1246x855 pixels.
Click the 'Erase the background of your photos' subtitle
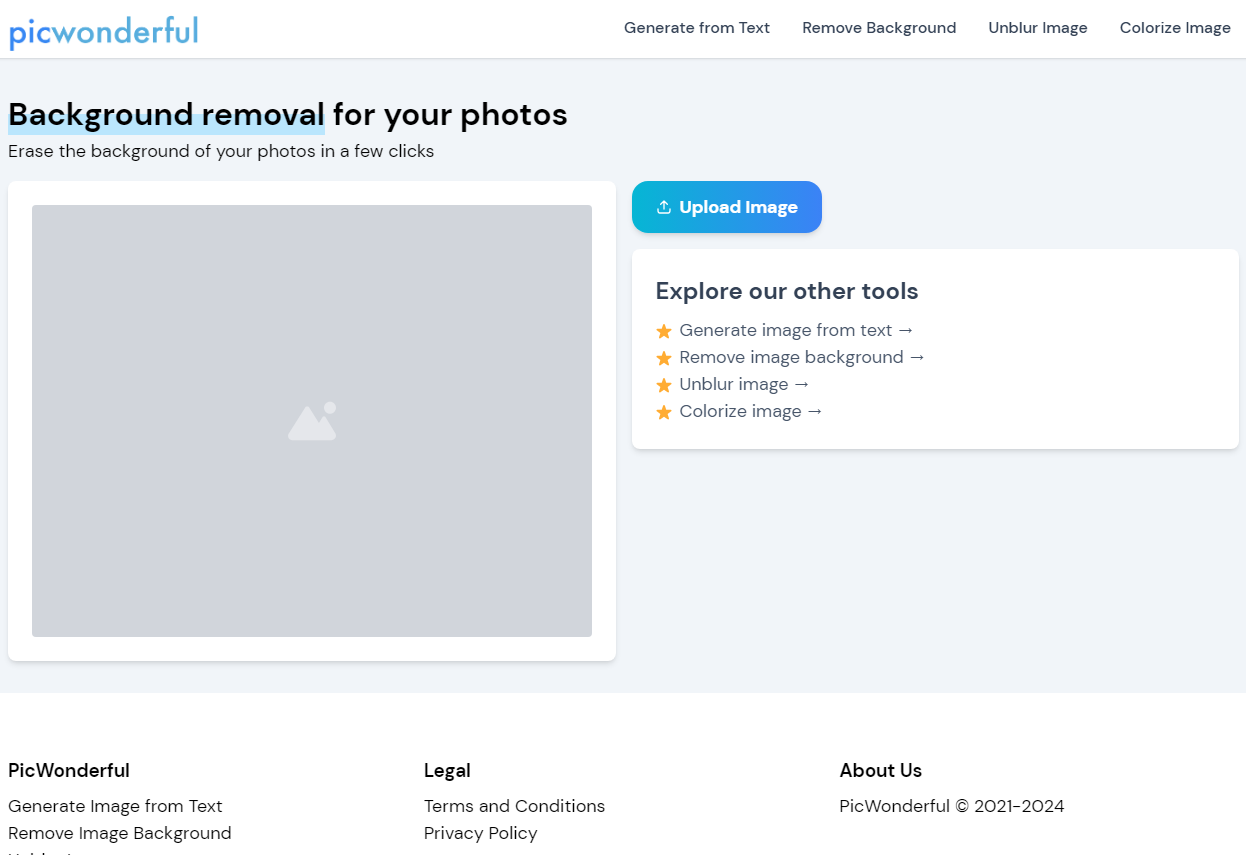pos(221,152)
